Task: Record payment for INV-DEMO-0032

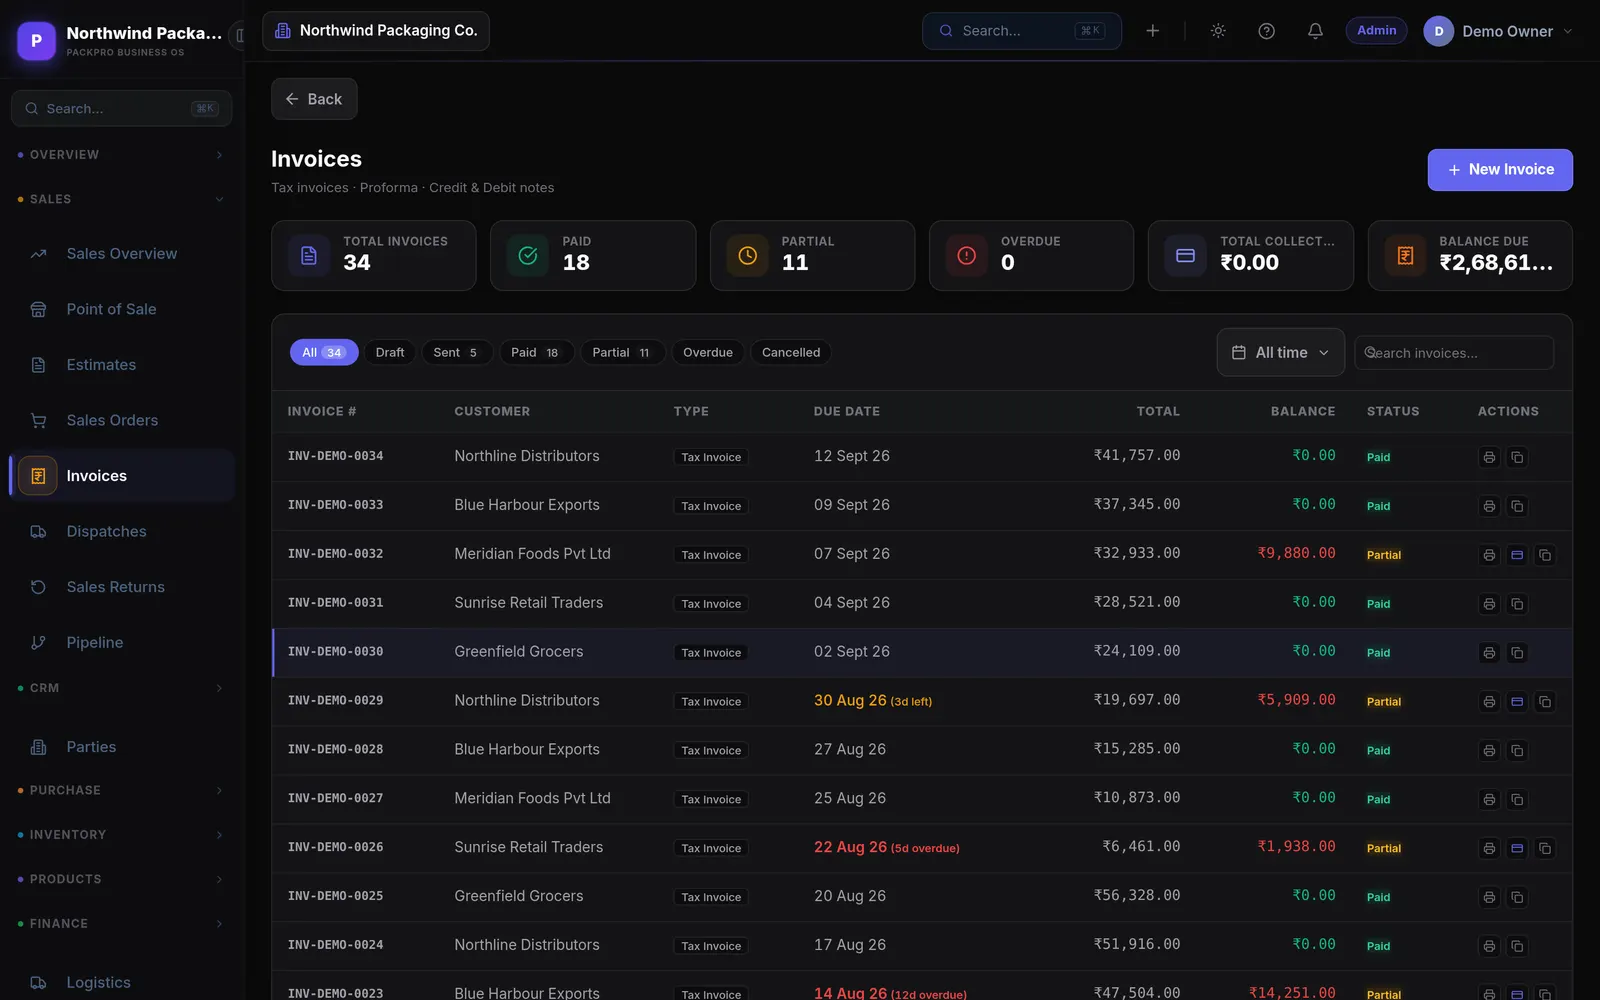Action: point(1517,555)
